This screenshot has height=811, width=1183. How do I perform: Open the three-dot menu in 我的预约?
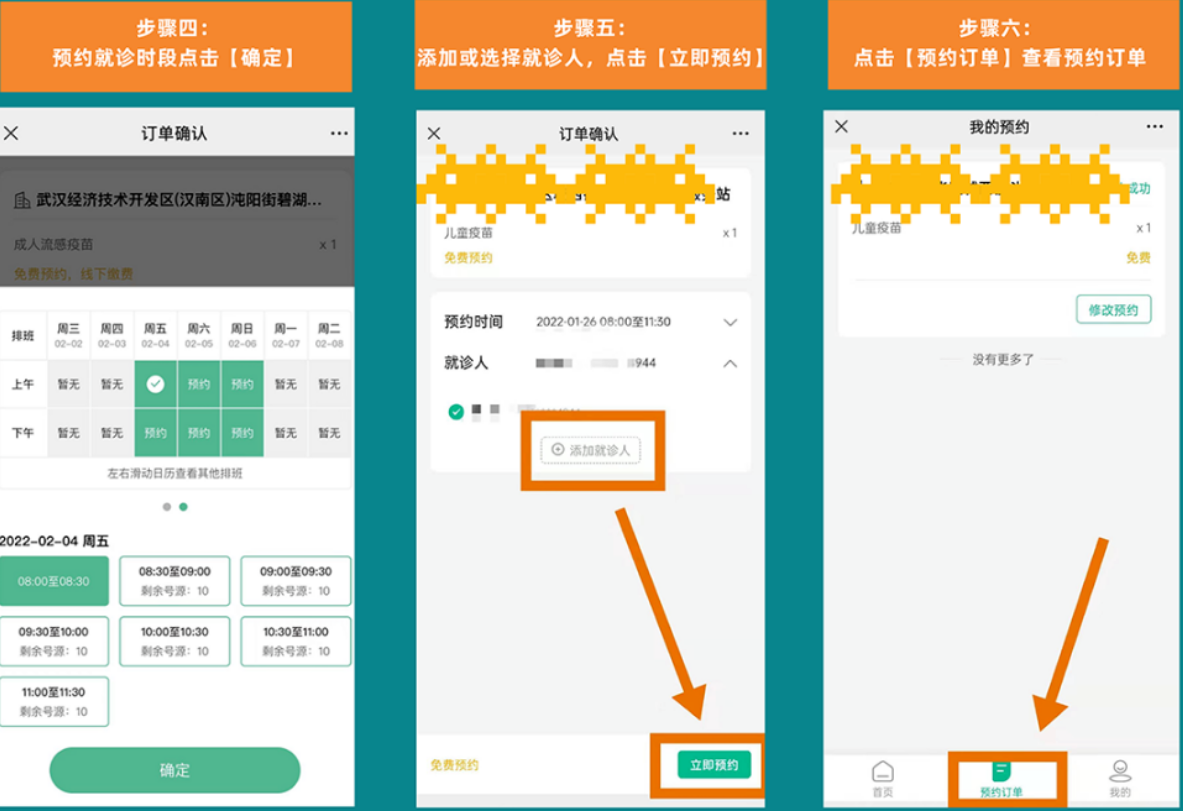(1154, 127)
